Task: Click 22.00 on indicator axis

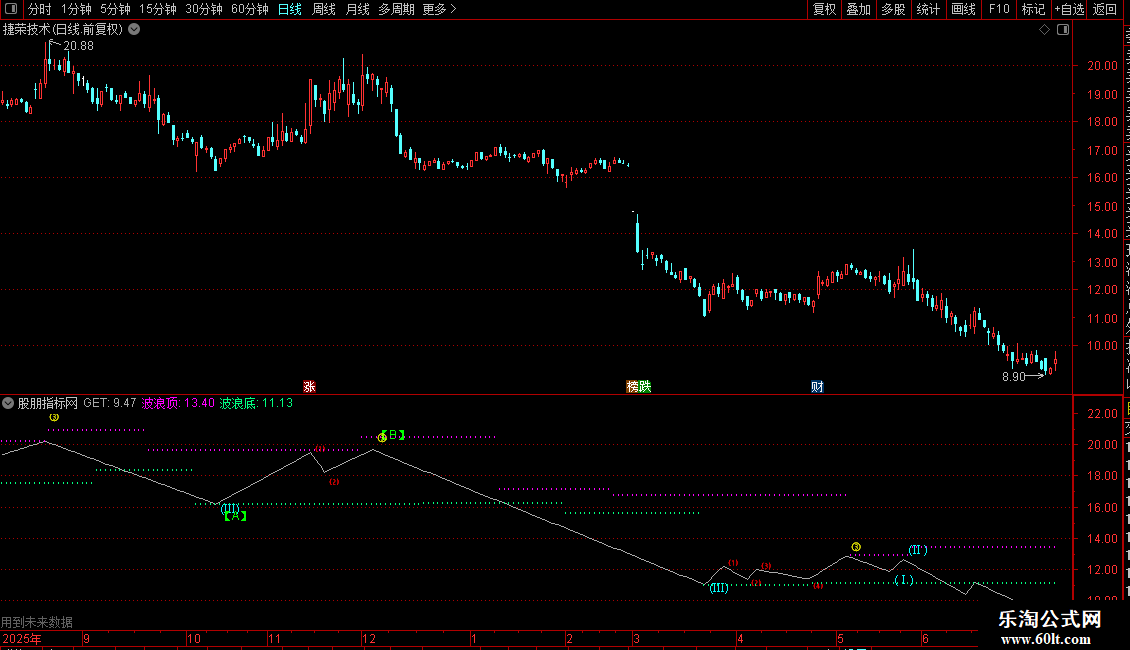Action: (1103, 414)
